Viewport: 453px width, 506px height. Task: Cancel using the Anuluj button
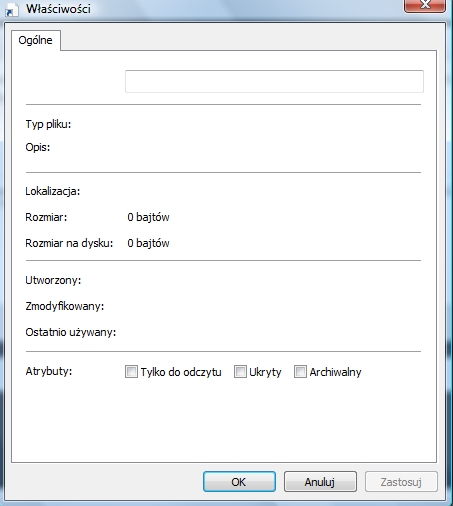click(x=320, y=482)
